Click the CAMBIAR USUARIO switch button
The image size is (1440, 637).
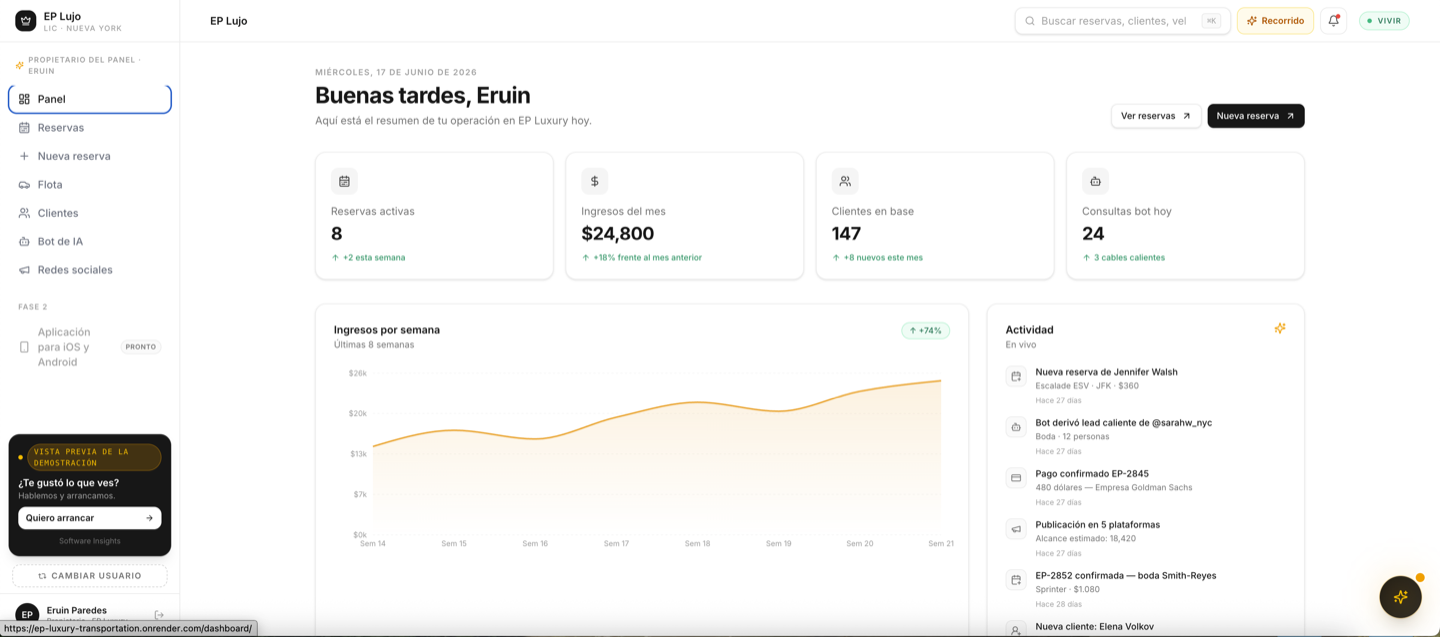(x=90, y=576)
